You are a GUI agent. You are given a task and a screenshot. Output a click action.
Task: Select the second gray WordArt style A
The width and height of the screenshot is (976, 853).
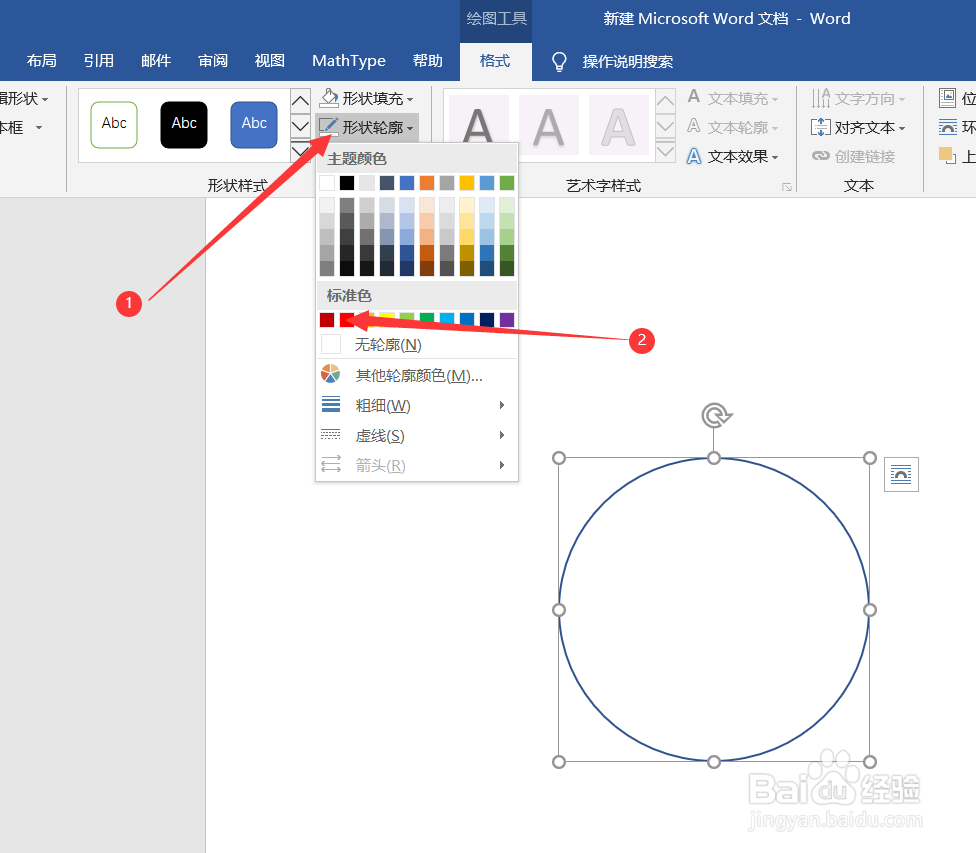548,125
